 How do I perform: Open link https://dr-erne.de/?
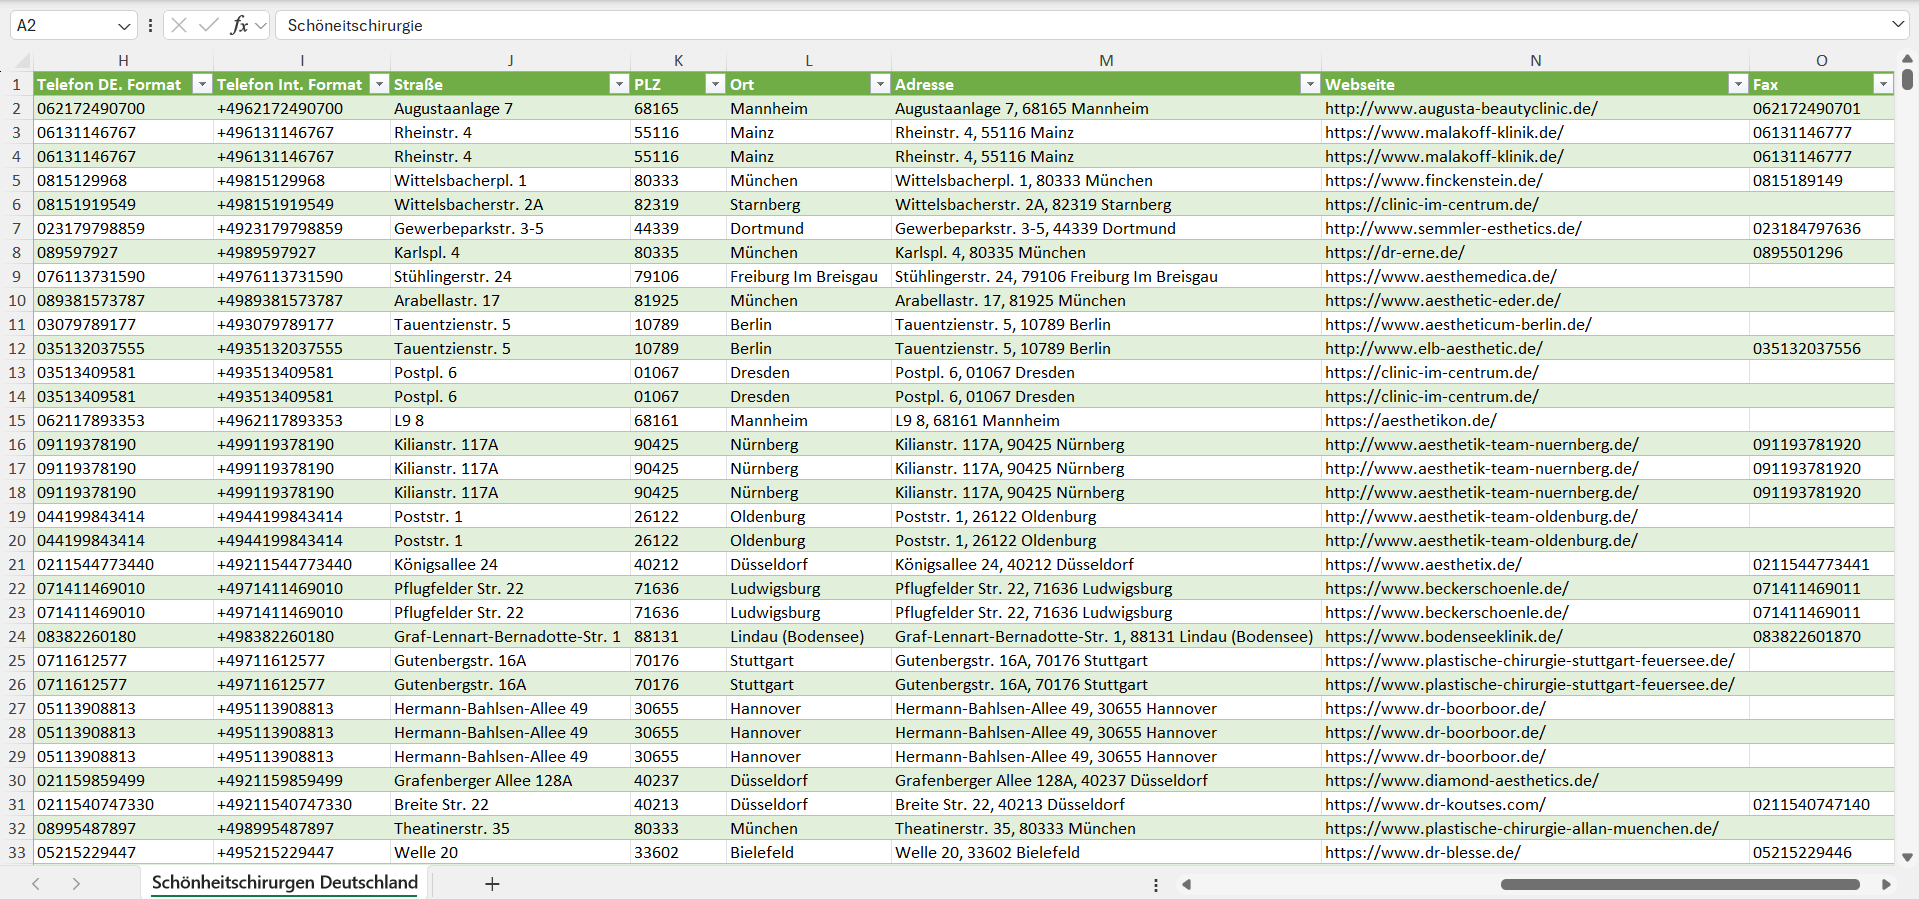coord(1395,252)
